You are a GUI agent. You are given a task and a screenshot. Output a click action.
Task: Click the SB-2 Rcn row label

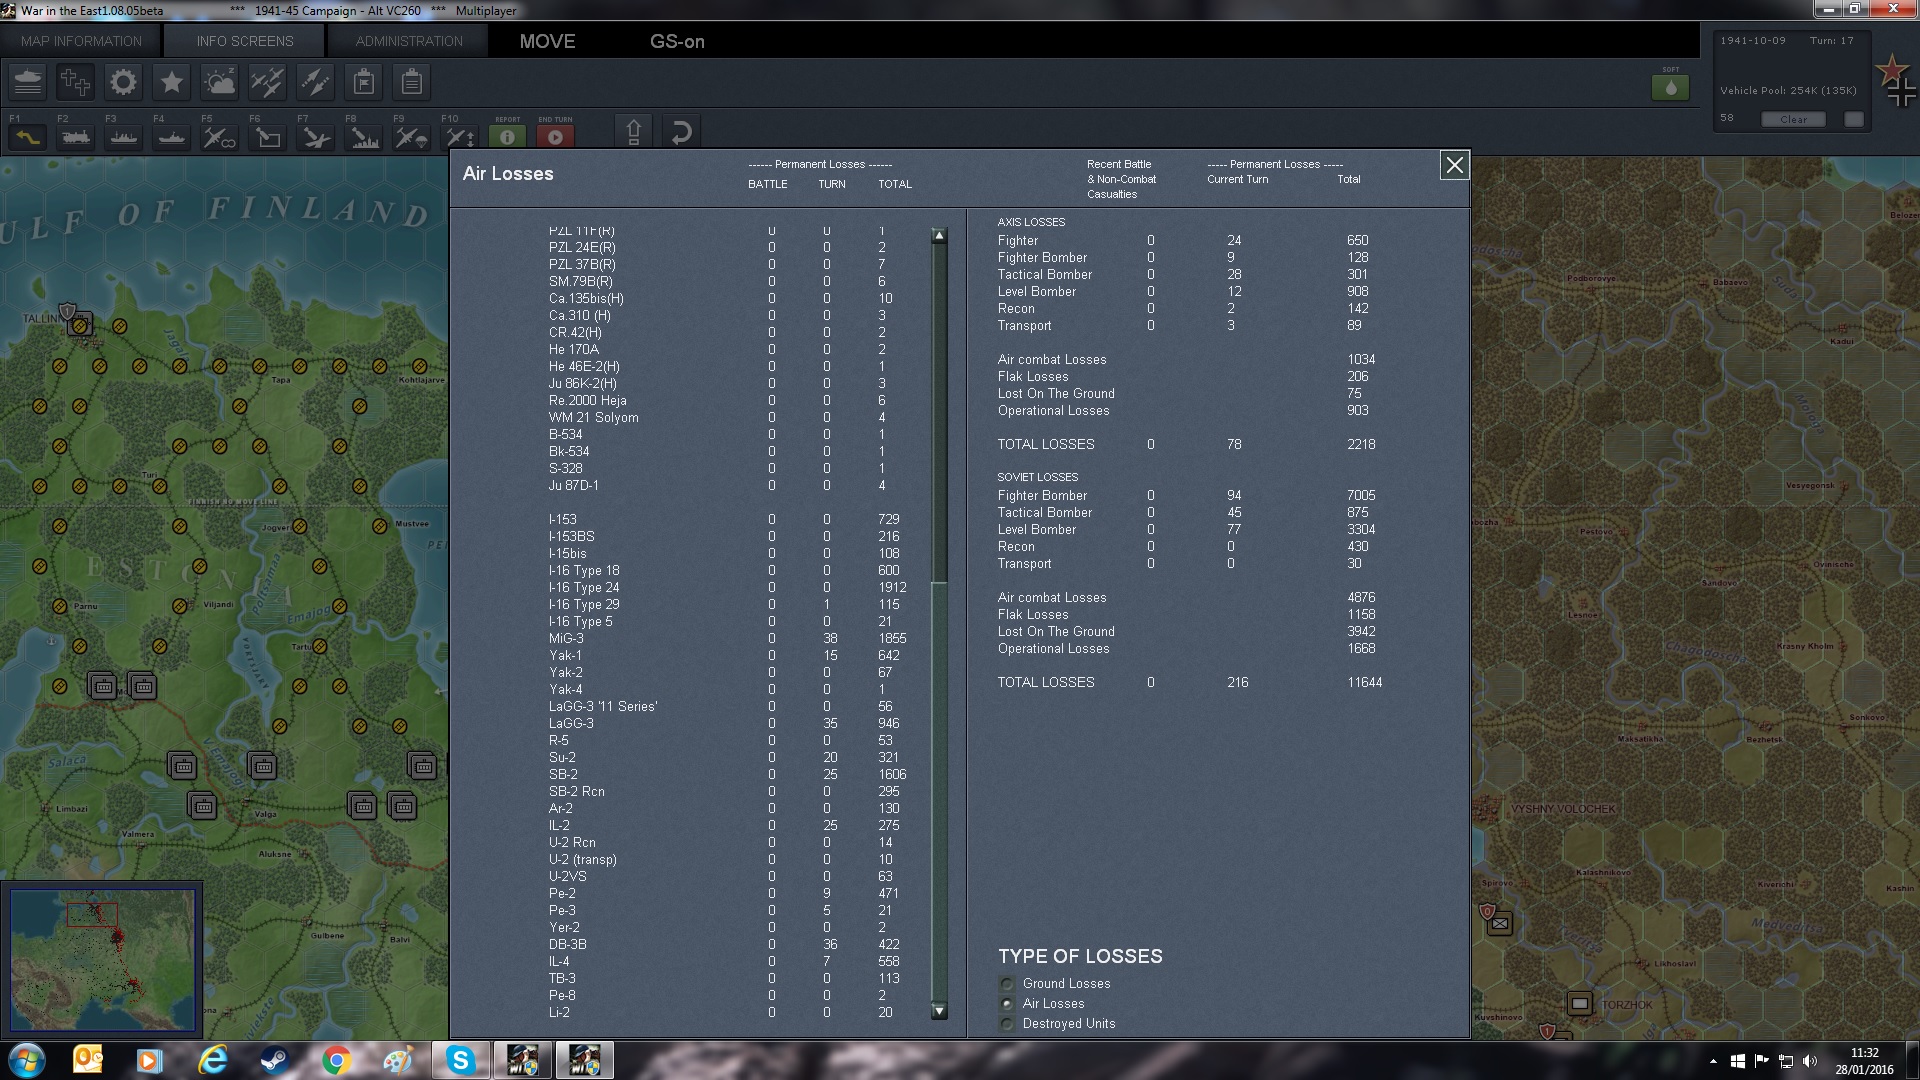577,791
